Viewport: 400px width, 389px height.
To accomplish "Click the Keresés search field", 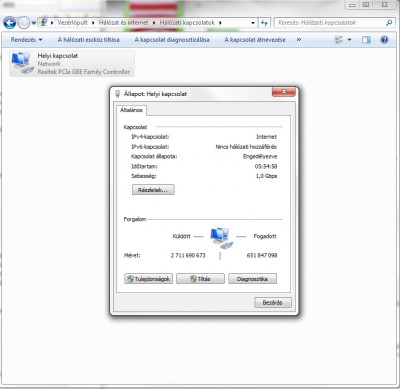I will point(330,23).
